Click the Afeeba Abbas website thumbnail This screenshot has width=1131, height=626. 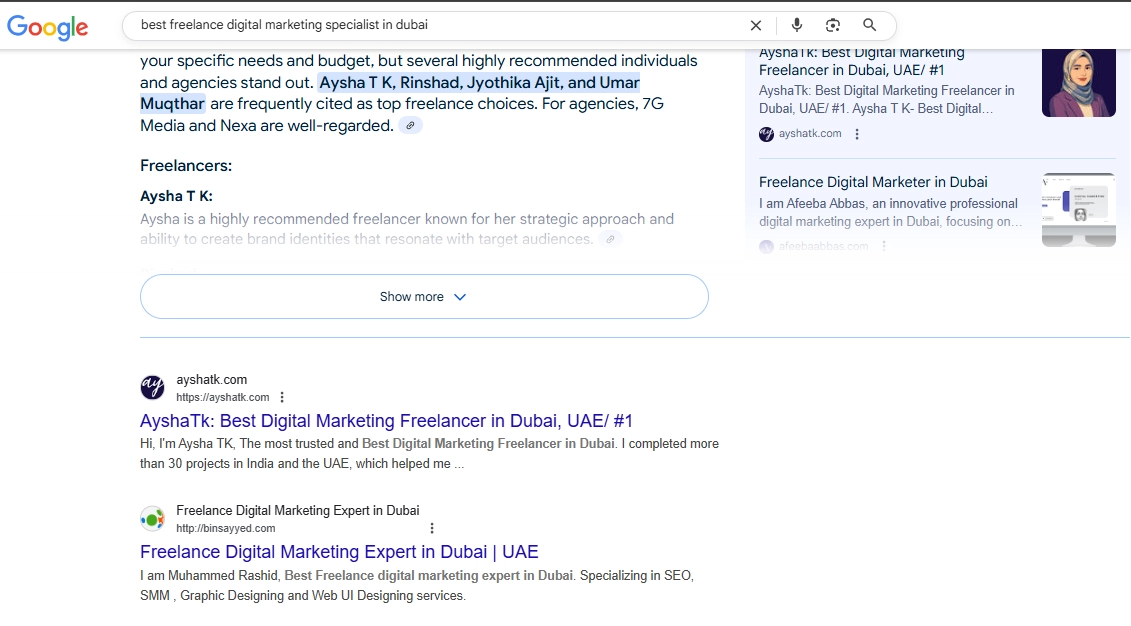click(1078, 210)
